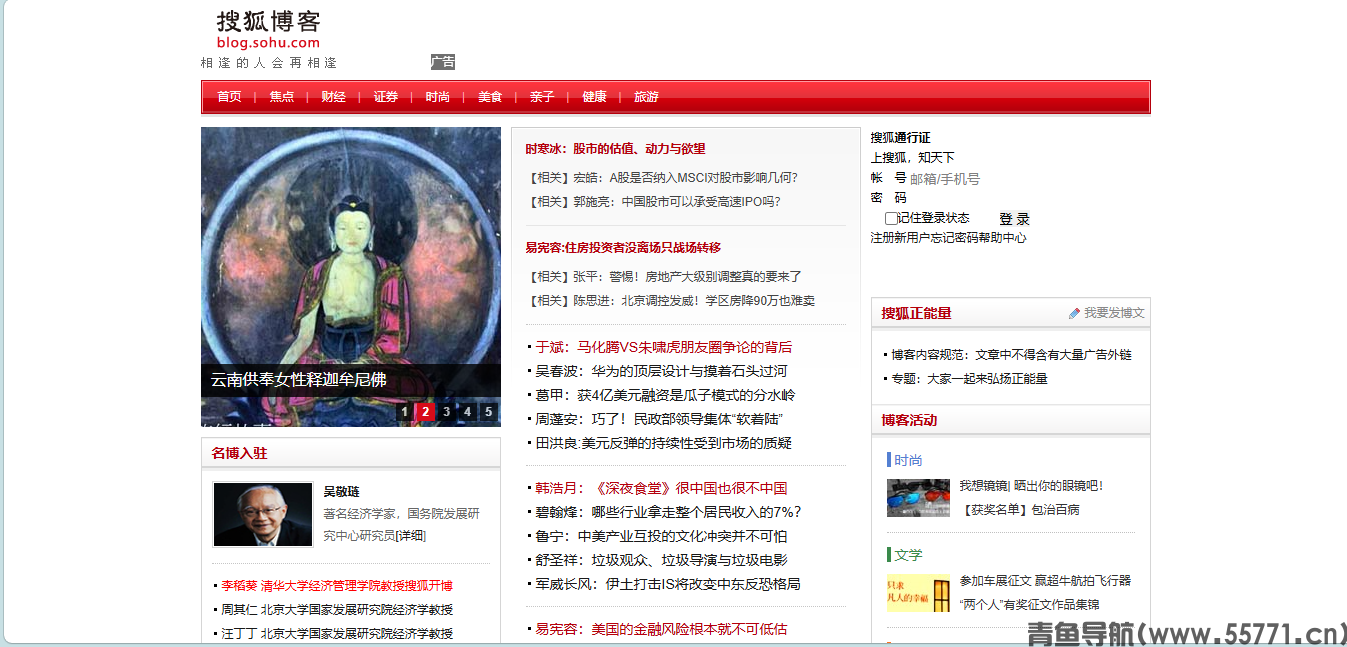Toggle the 记住登录状态 checkbox
Screen dimensions: 1347x647
891,218
